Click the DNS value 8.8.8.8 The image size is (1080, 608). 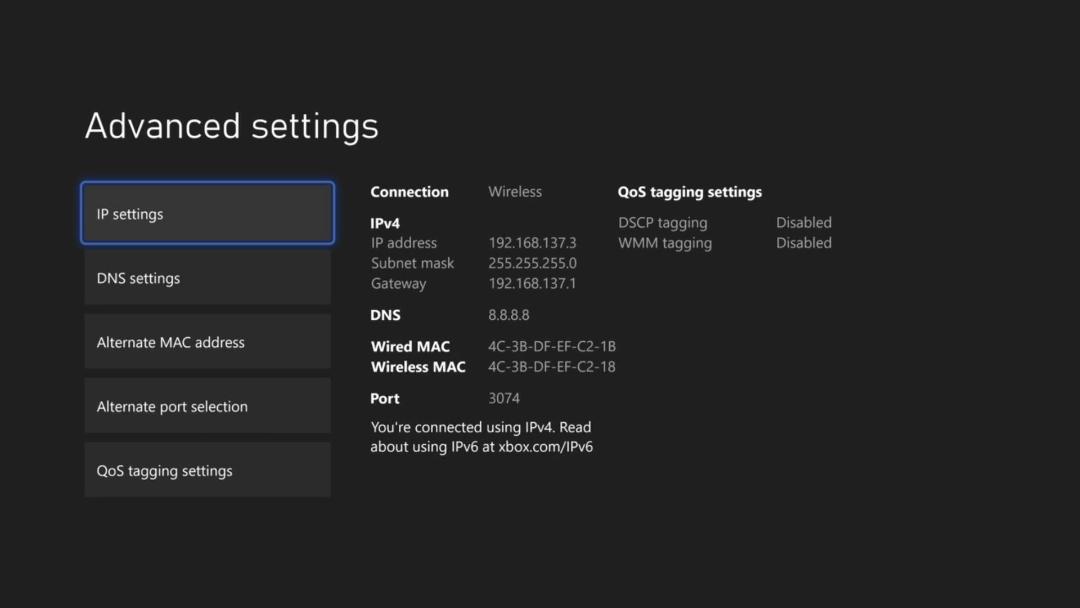[509, 315]
